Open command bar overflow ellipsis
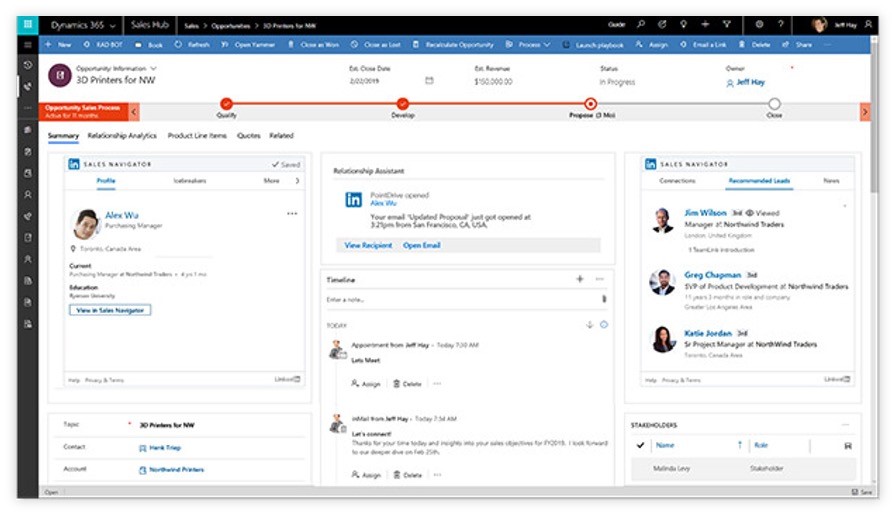Viewport: 896px width, 516px height. tap(827, 45)
